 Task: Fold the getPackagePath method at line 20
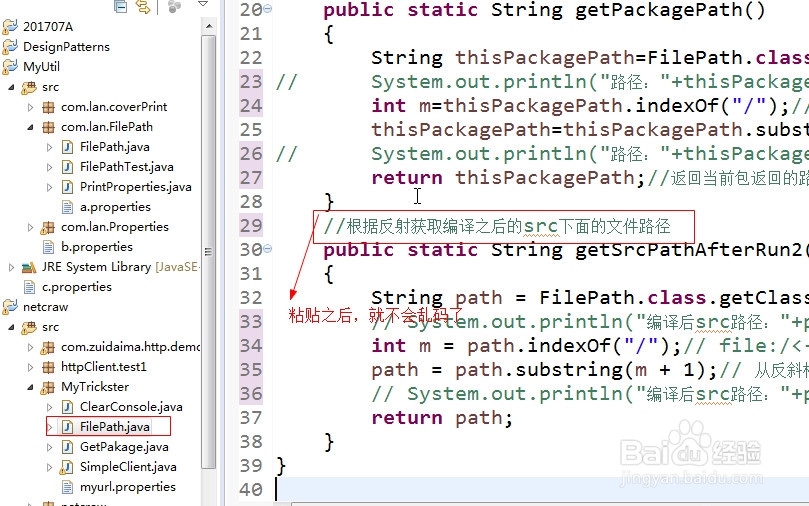point(268,8)
